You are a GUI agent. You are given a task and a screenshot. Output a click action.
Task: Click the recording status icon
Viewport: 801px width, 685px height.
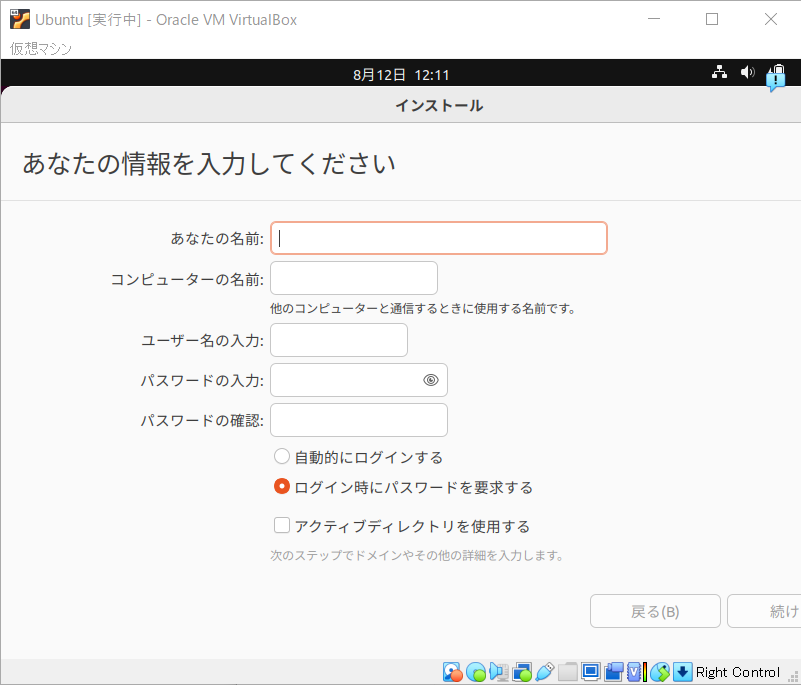[x=614, y=672]
